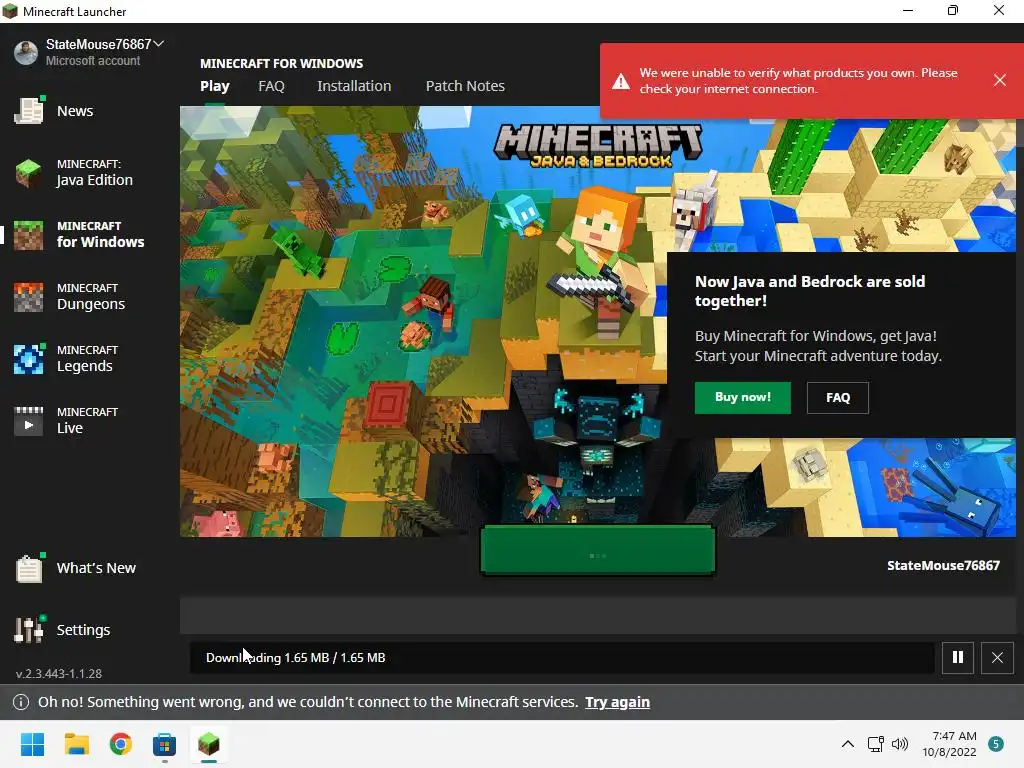Open File Explorer from taskbar

[76, 744]
